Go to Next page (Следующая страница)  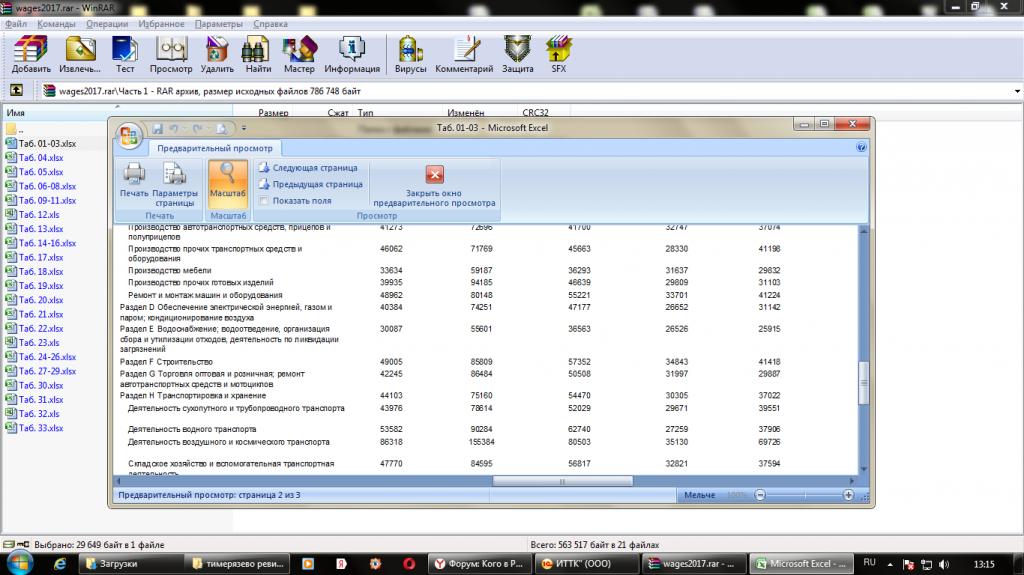click(x=310, y=168)
